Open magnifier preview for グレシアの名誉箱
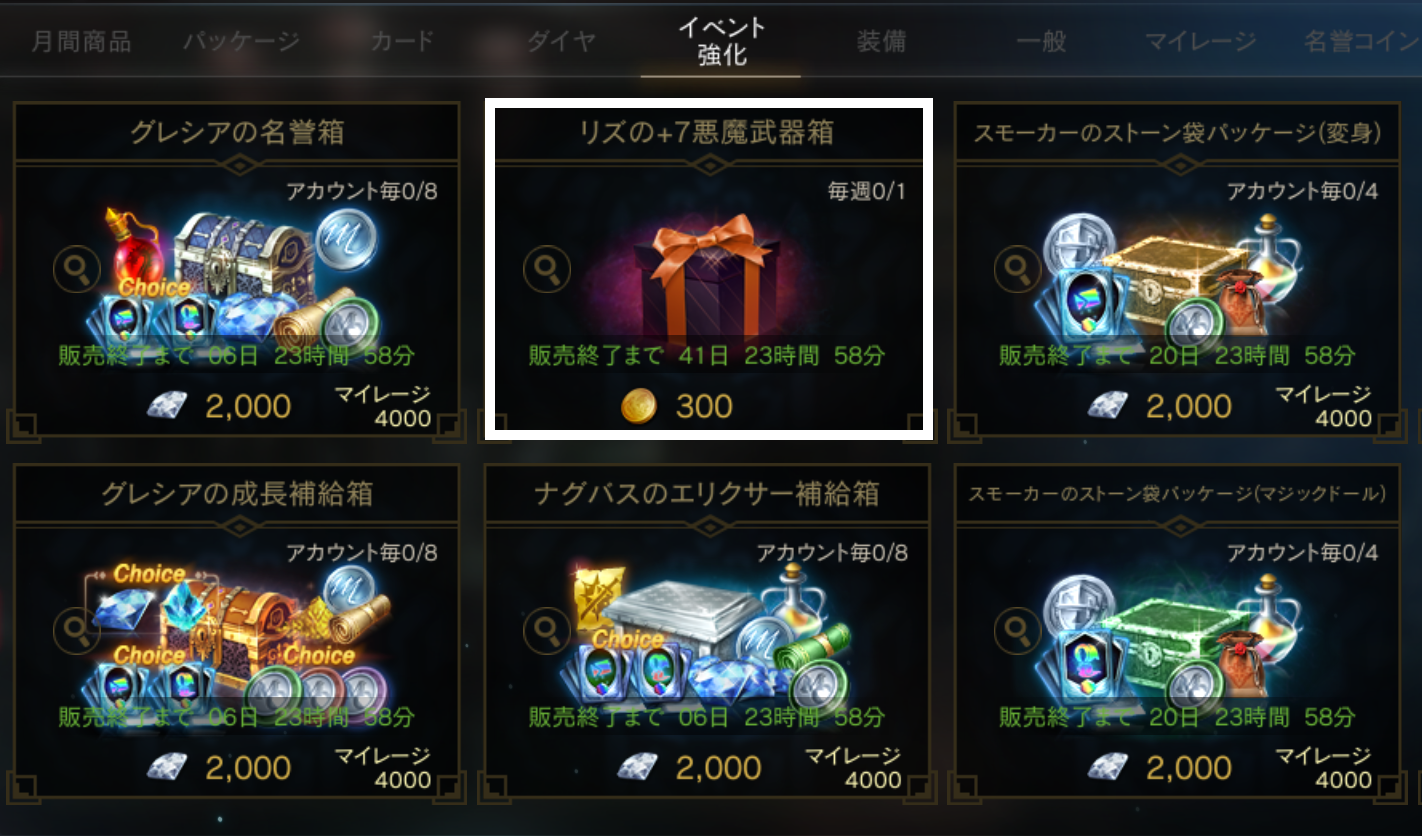The width and height of the screenshot is (1422, 836). tap(77, 270)
